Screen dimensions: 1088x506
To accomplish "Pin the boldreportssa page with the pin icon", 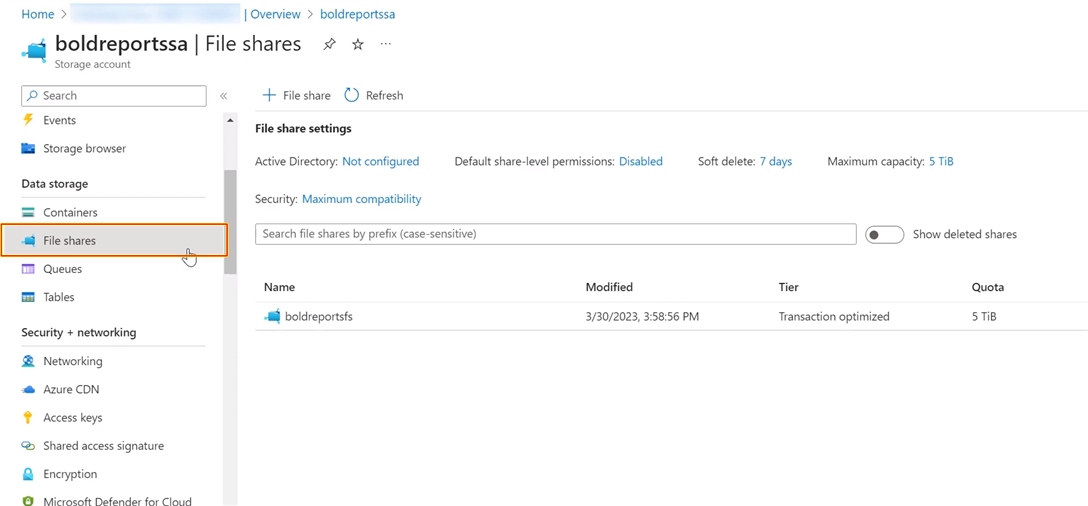I will coord(330,44).
